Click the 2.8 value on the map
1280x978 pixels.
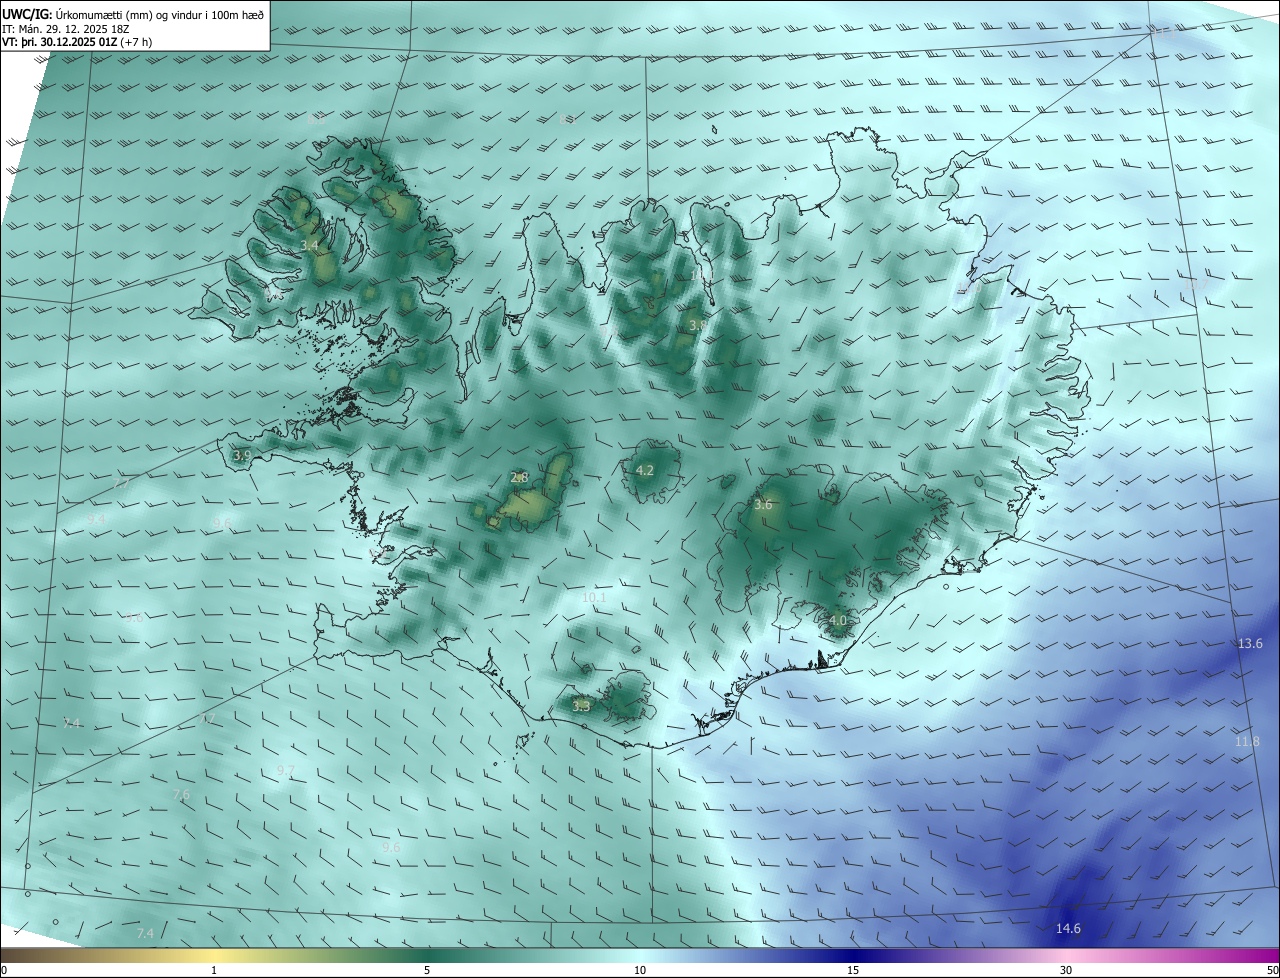click(519, 478)
